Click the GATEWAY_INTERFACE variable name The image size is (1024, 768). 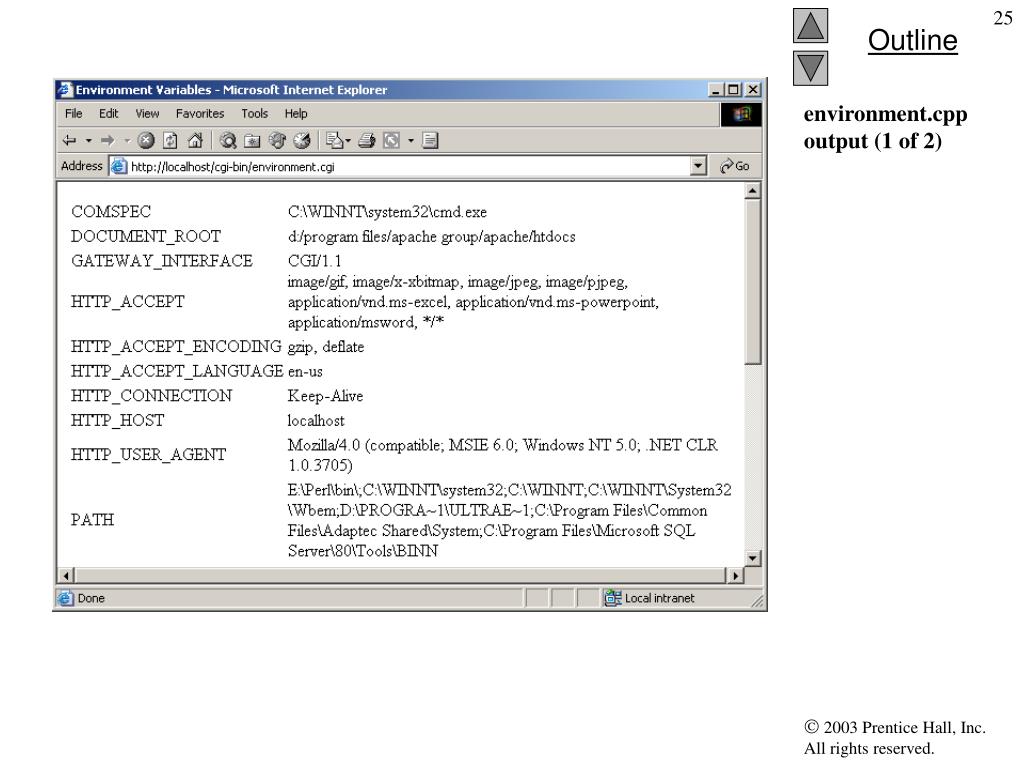[162, 261]
